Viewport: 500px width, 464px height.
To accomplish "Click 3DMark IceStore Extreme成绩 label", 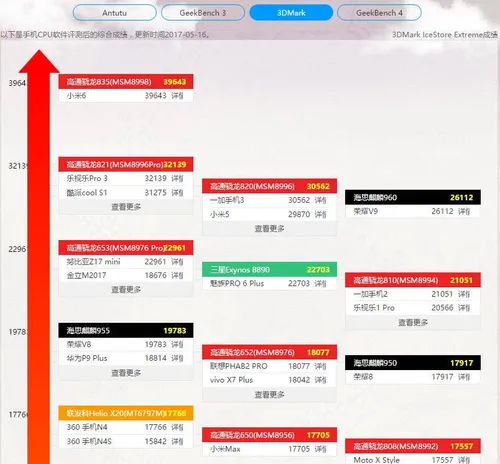I will [x=445, y=35].
